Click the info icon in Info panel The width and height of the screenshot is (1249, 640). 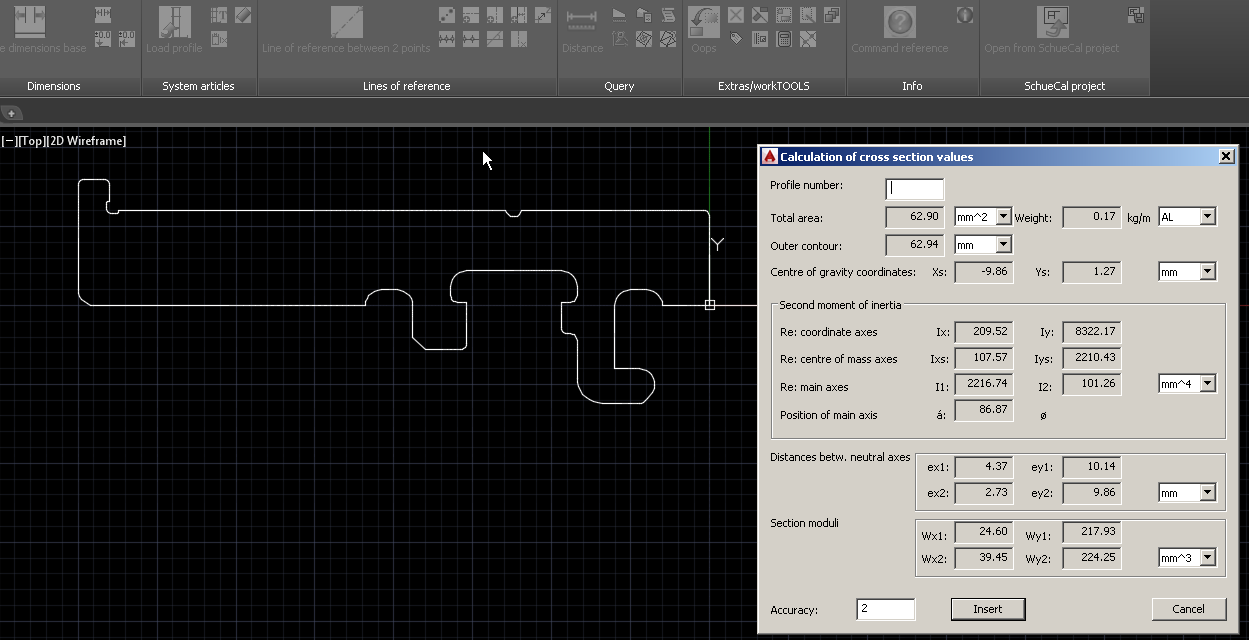(964, 16)
